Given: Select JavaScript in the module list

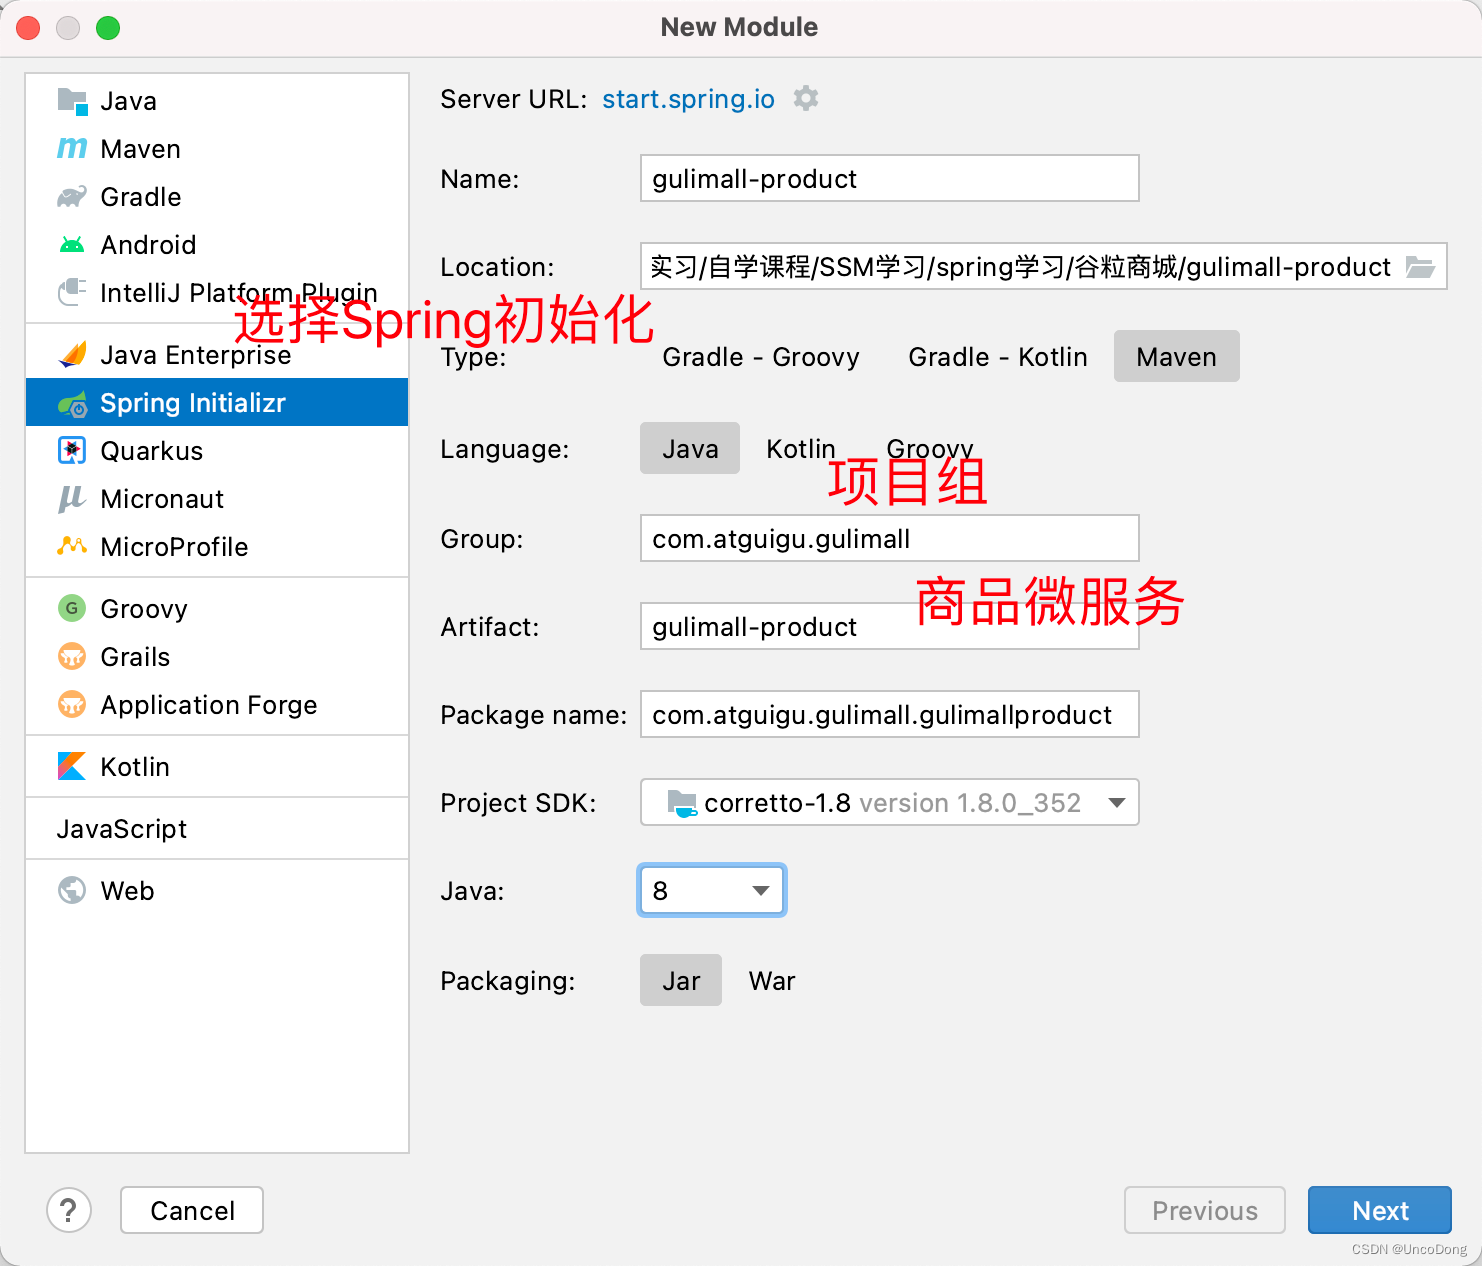Looking at the screenshot, I should (x=217, y=829).
